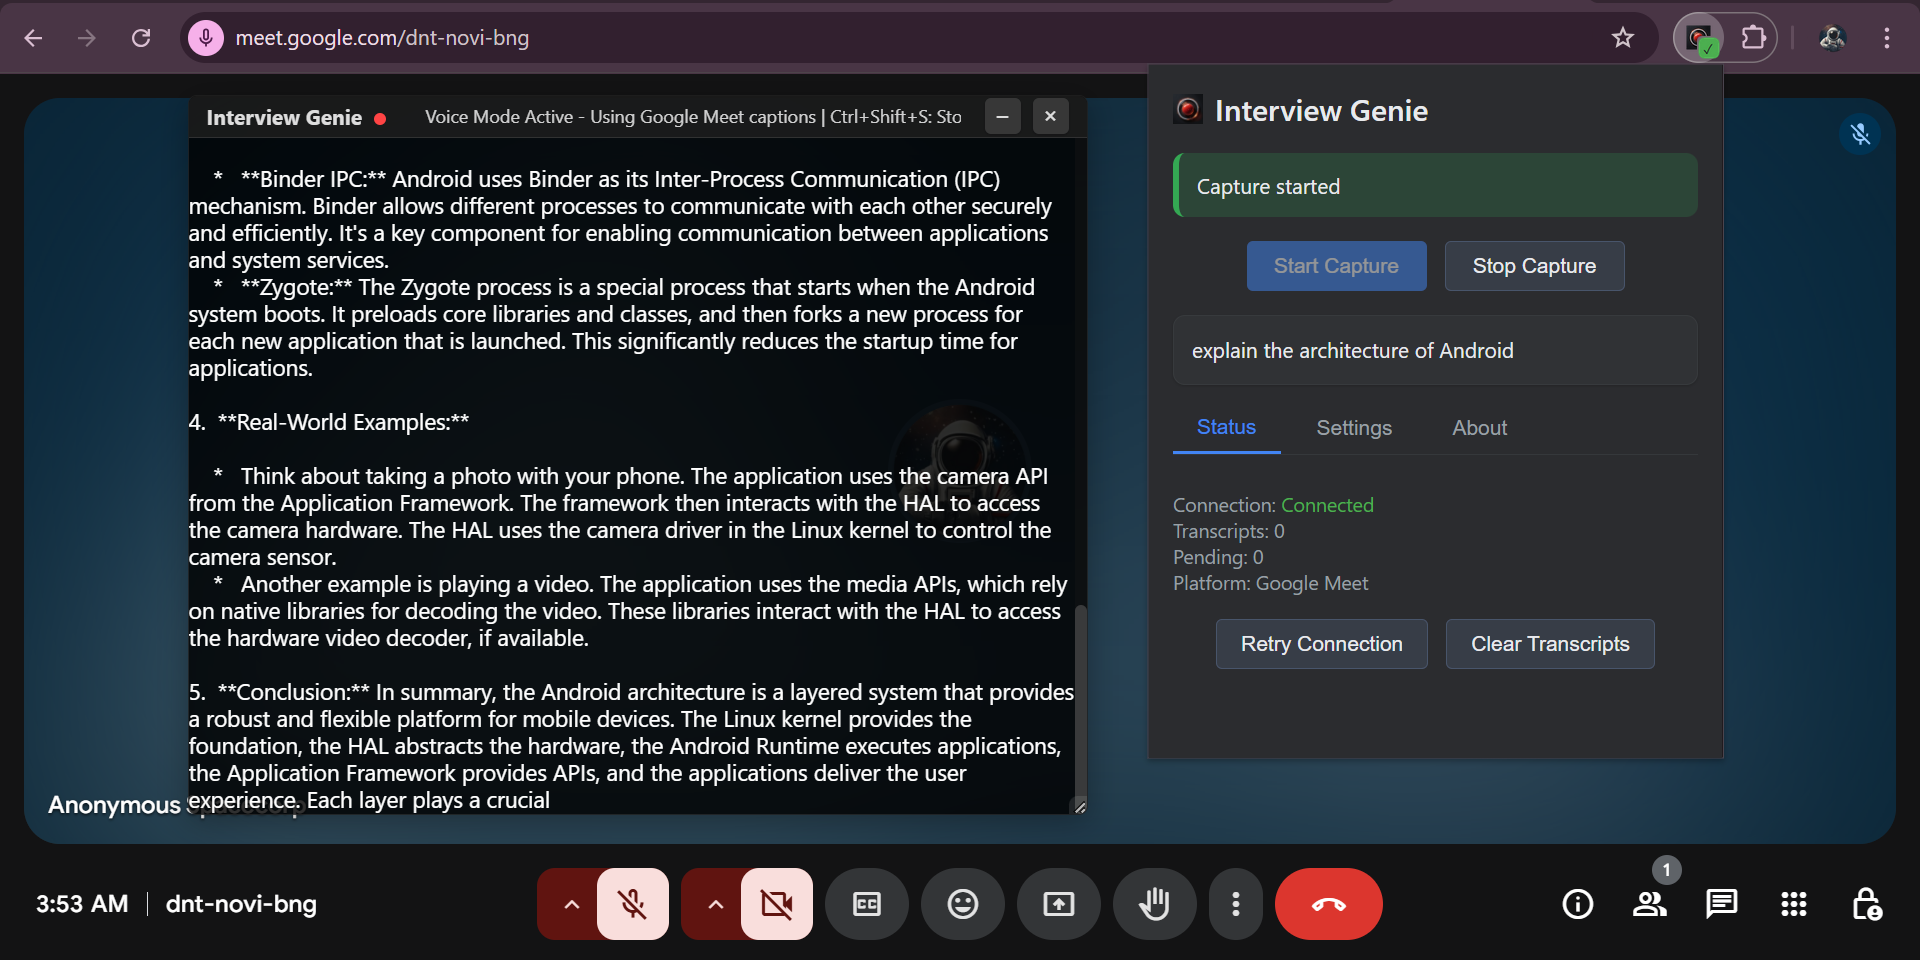Click the 'Connected' status text
Screen dimensions: 1920x960
1327,505
